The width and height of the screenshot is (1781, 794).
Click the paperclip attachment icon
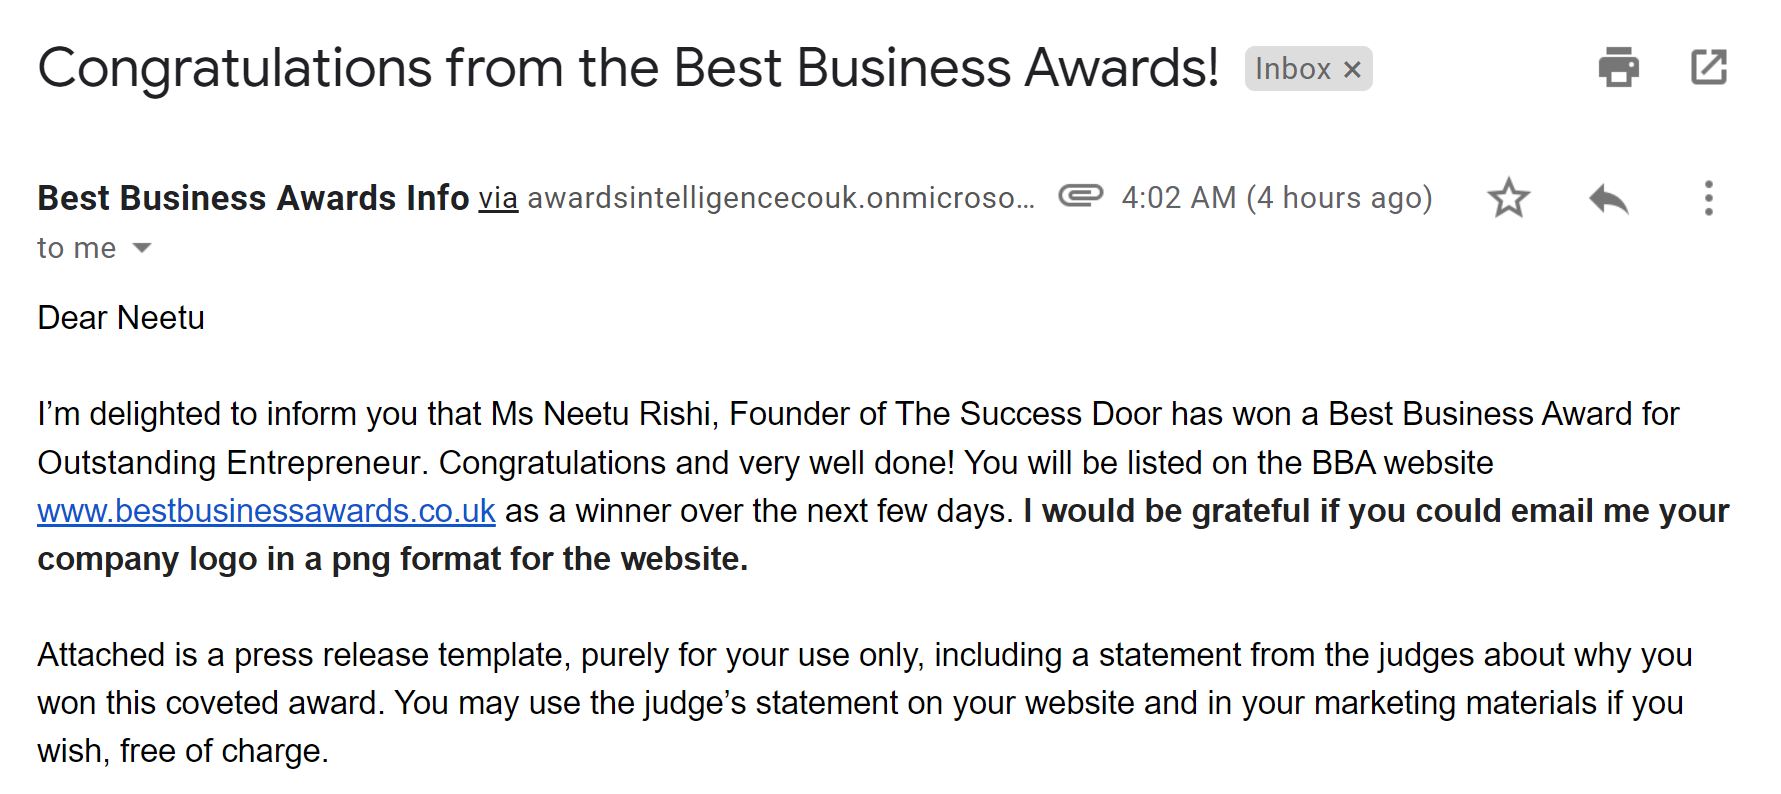click(x=1080, y=196)
